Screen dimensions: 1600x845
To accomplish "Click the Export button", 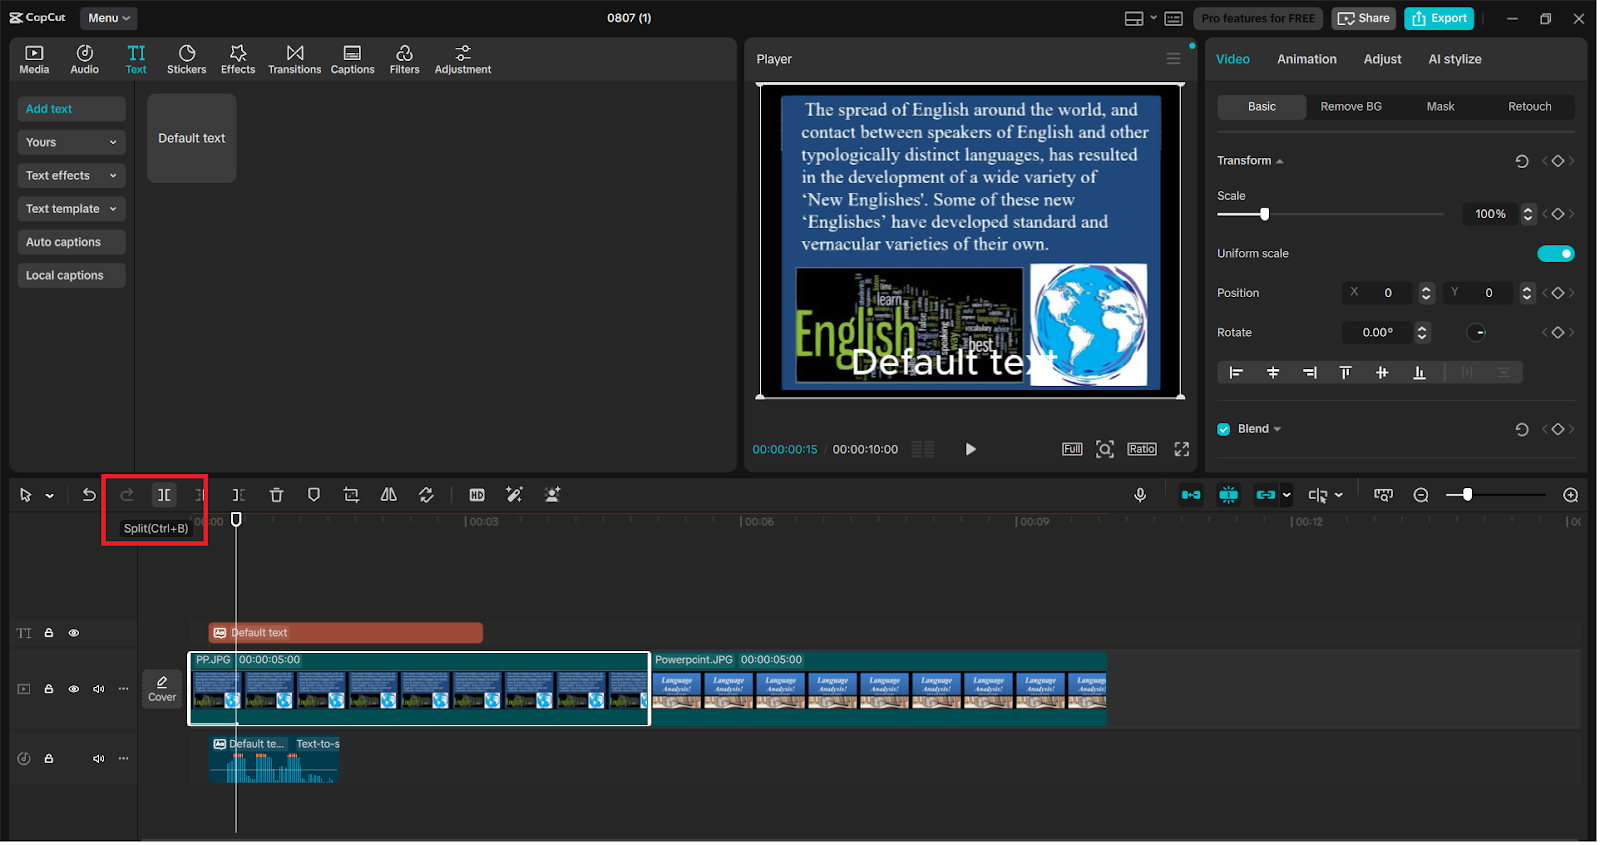I will pos(1439,18).
